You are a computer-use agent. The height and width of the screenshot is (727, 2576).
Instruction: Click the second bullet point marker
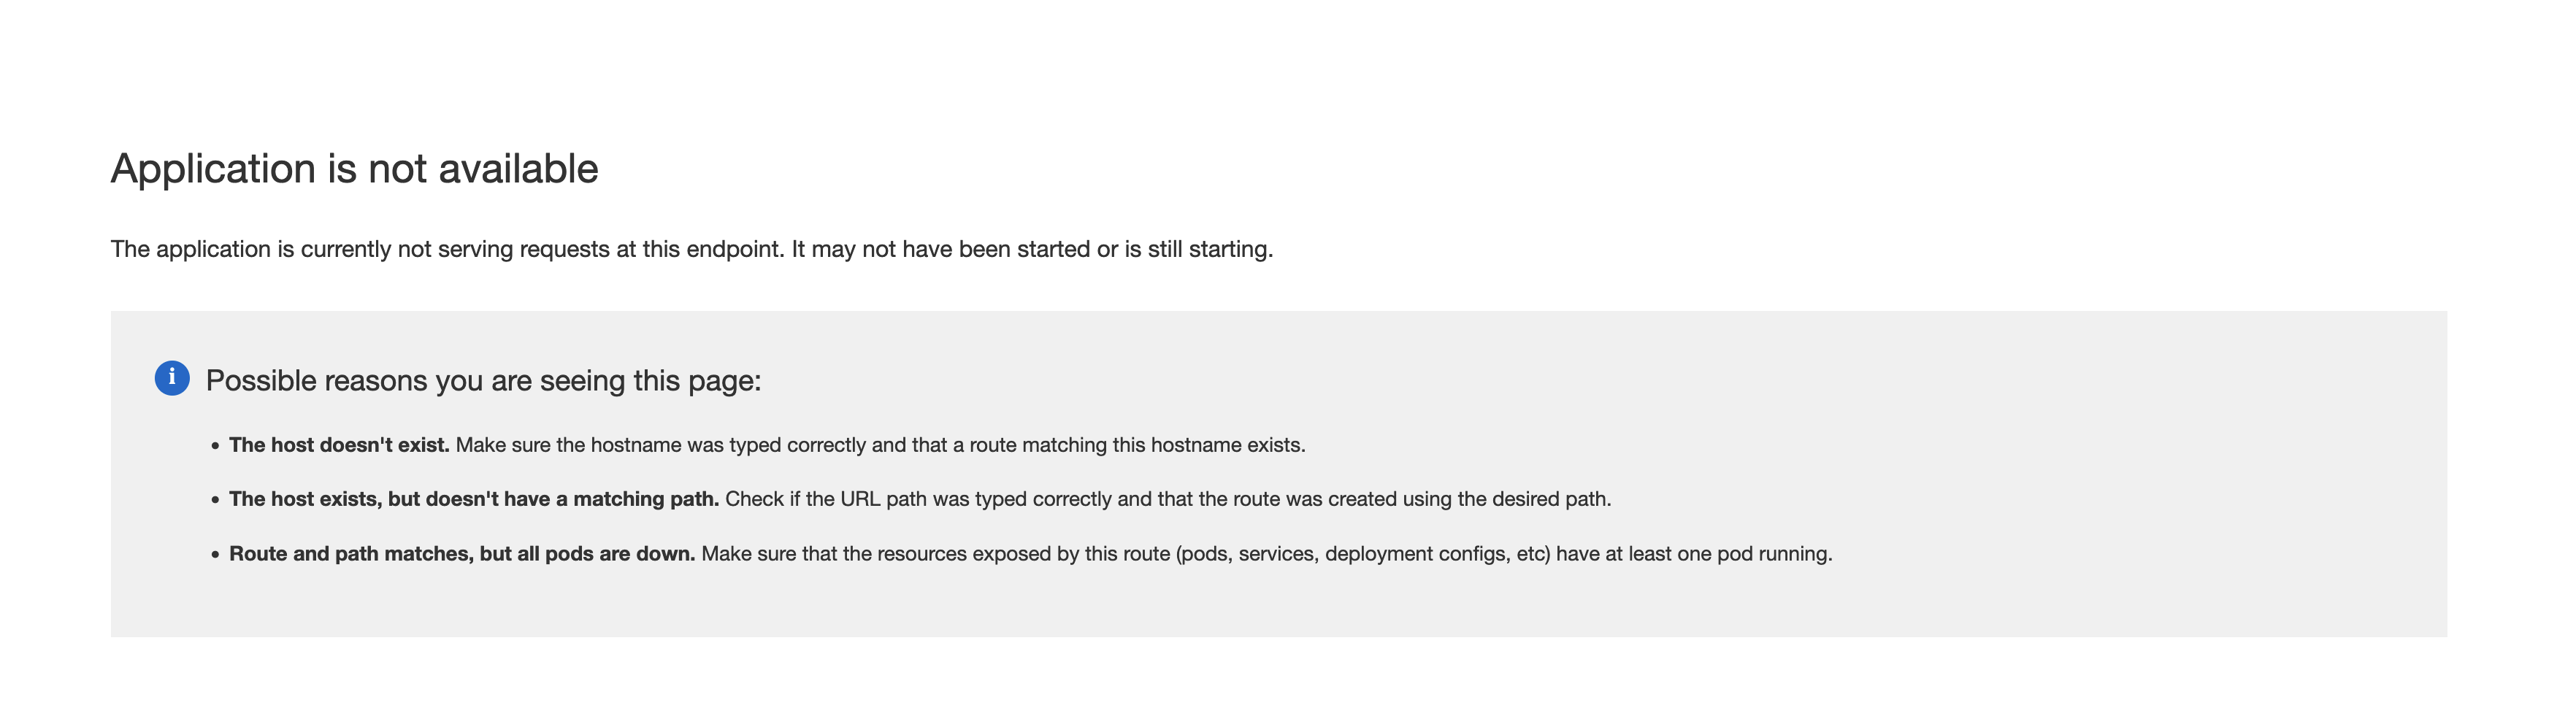215,500
